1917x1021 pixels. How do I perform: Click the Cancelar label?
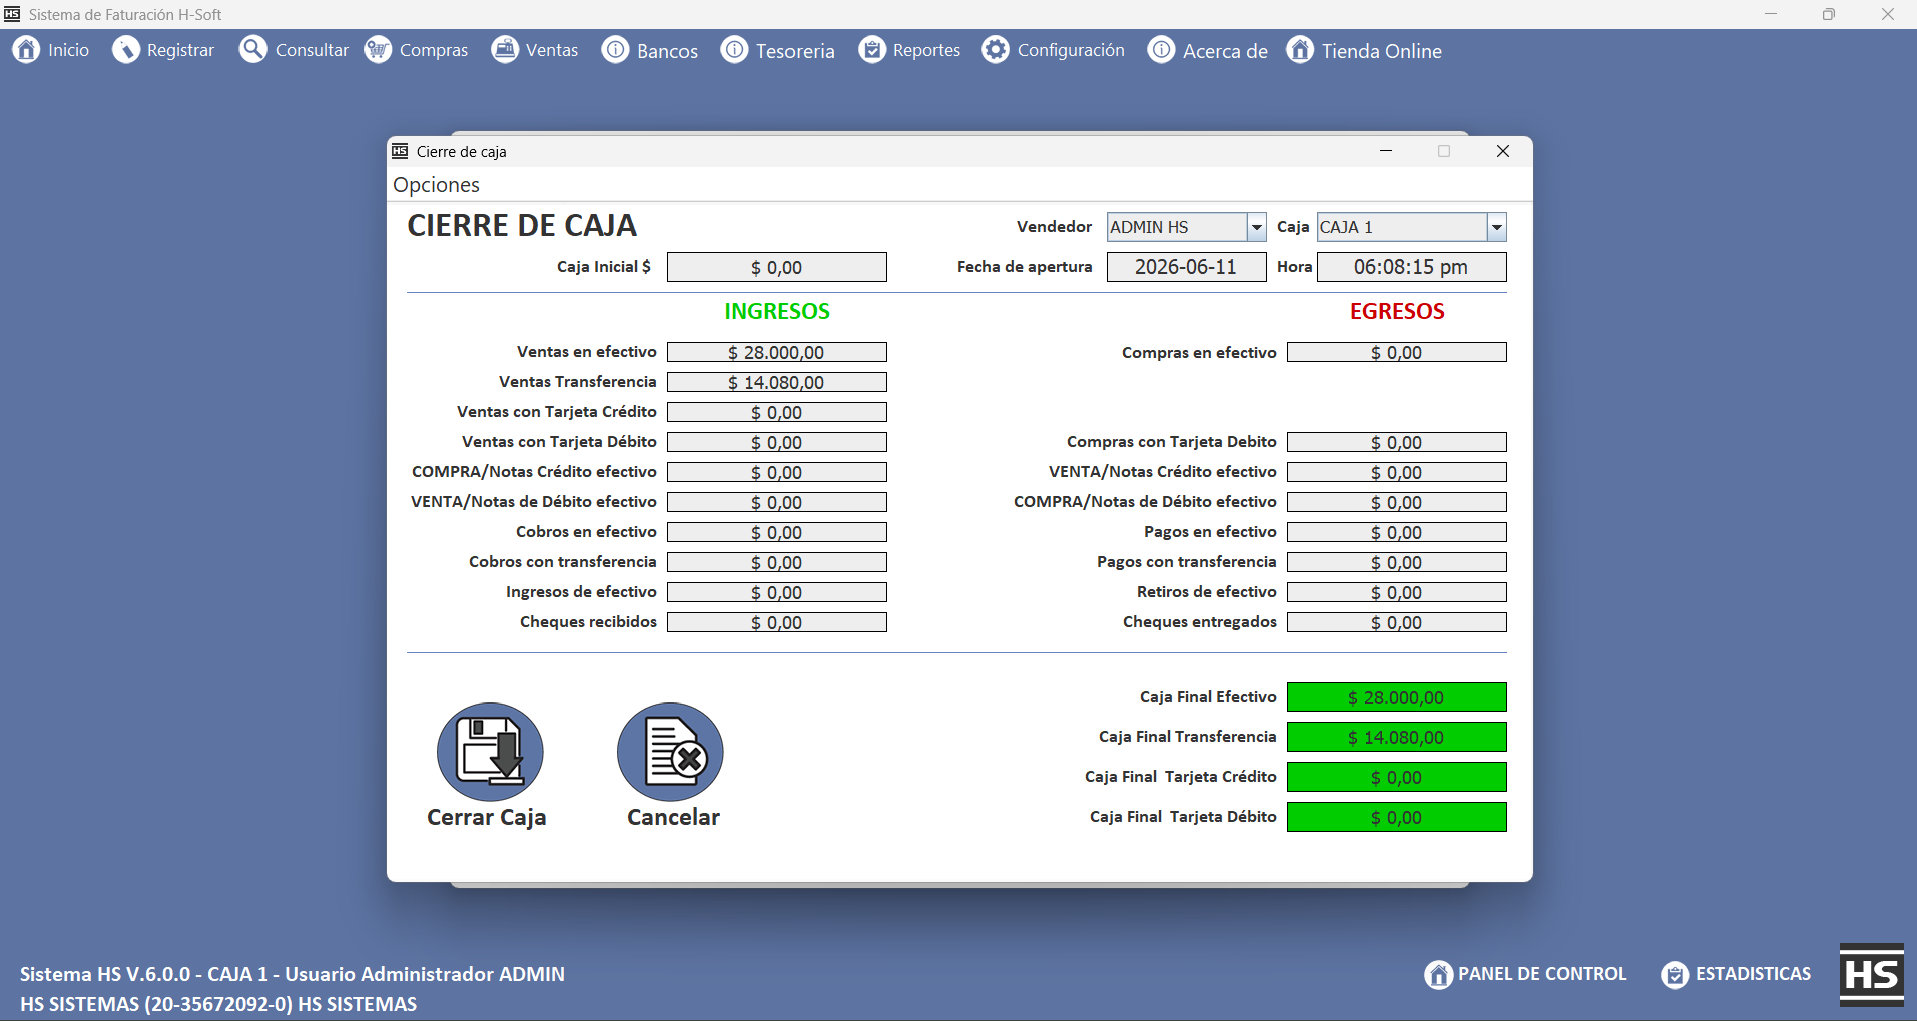click(673, 817)
